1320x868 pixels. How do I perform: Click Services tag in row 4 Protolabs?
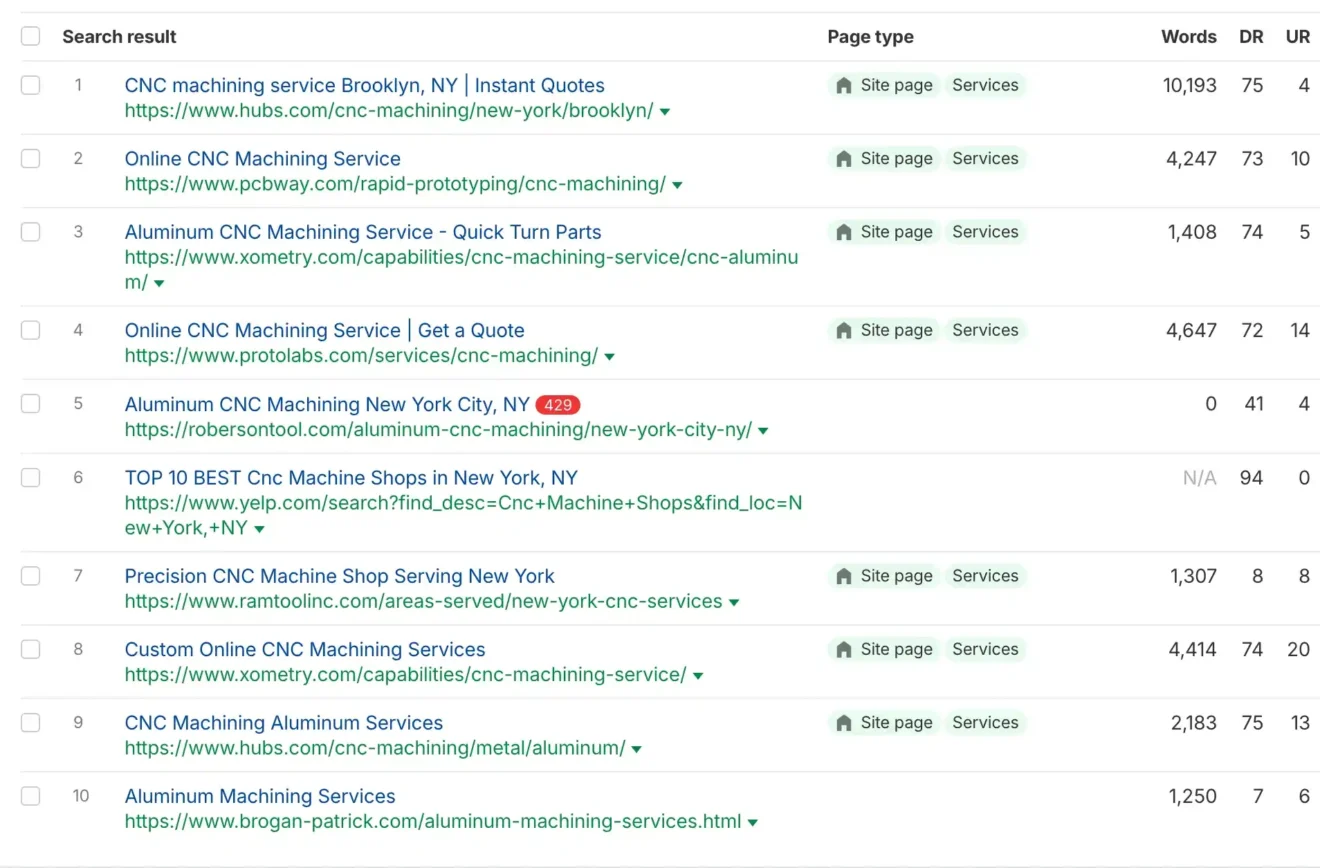click(x=985, y=330)
